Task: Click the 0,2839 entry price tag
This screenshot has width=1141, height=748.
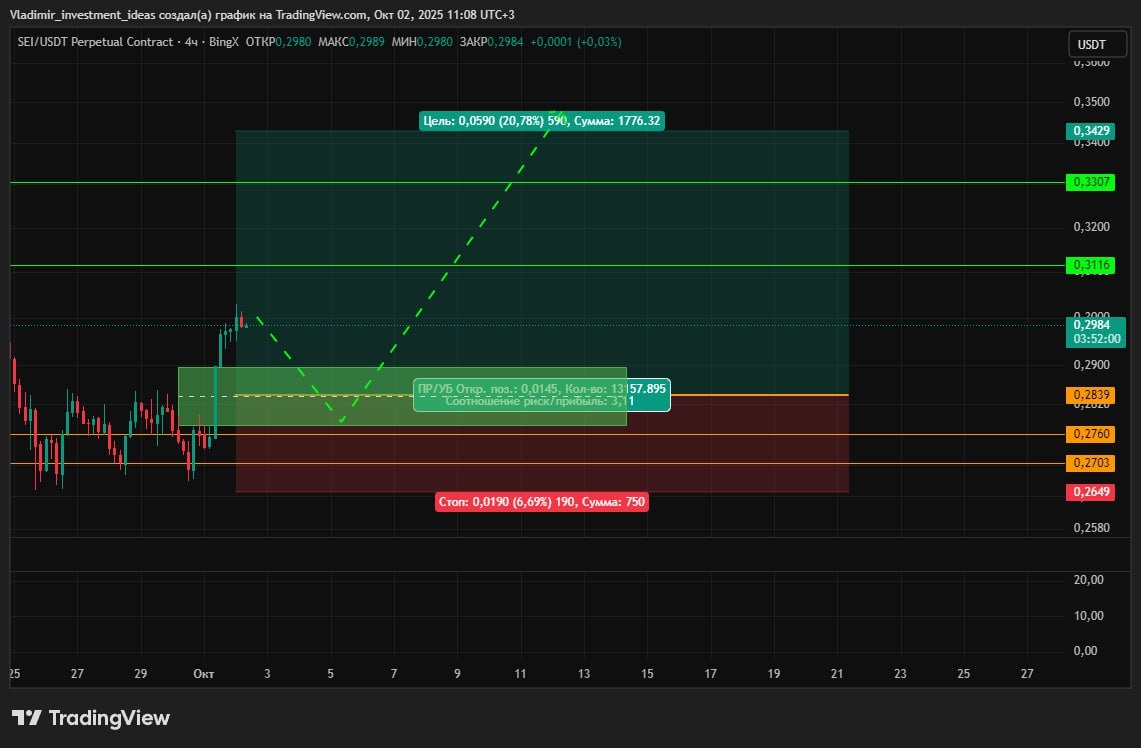Action: [x=1091, y=395]
